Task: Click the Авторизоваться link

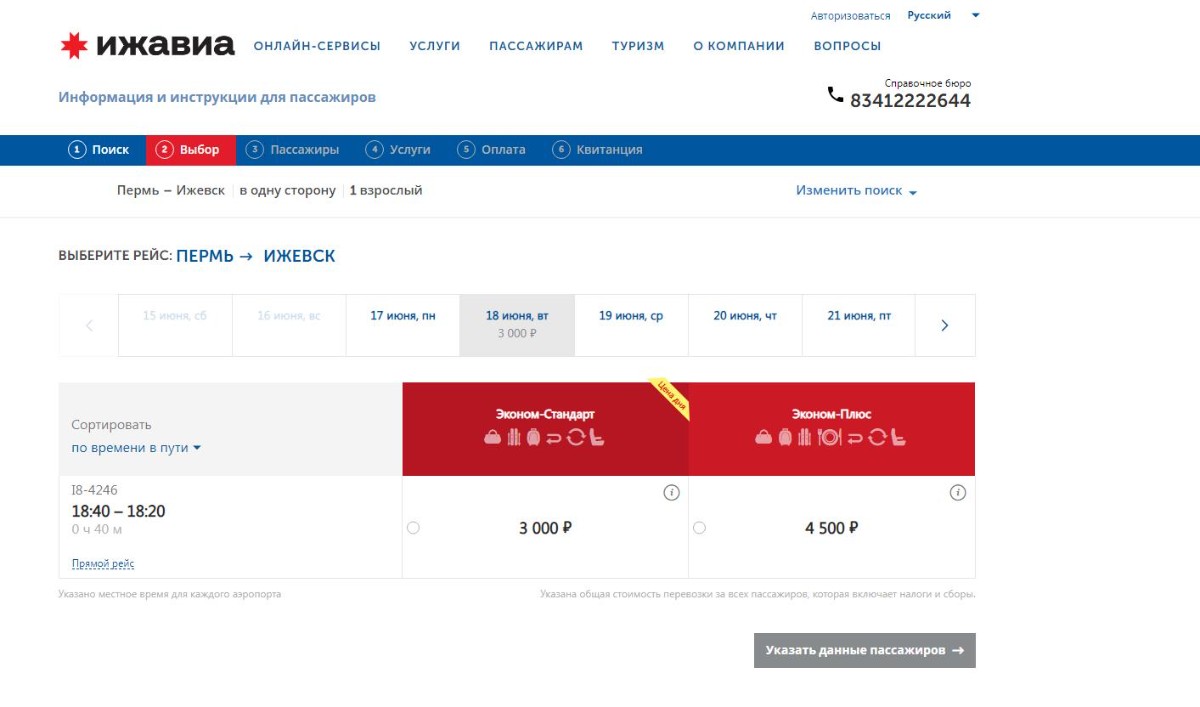Action: pos(850,16)
